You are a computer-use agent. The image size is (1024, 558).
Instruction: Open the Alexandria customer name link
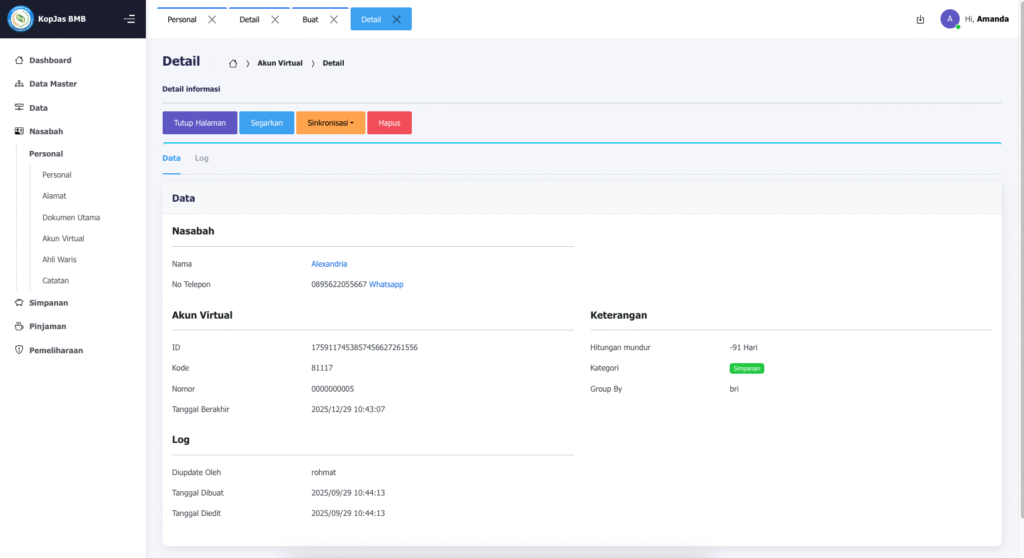pos(329,264)
